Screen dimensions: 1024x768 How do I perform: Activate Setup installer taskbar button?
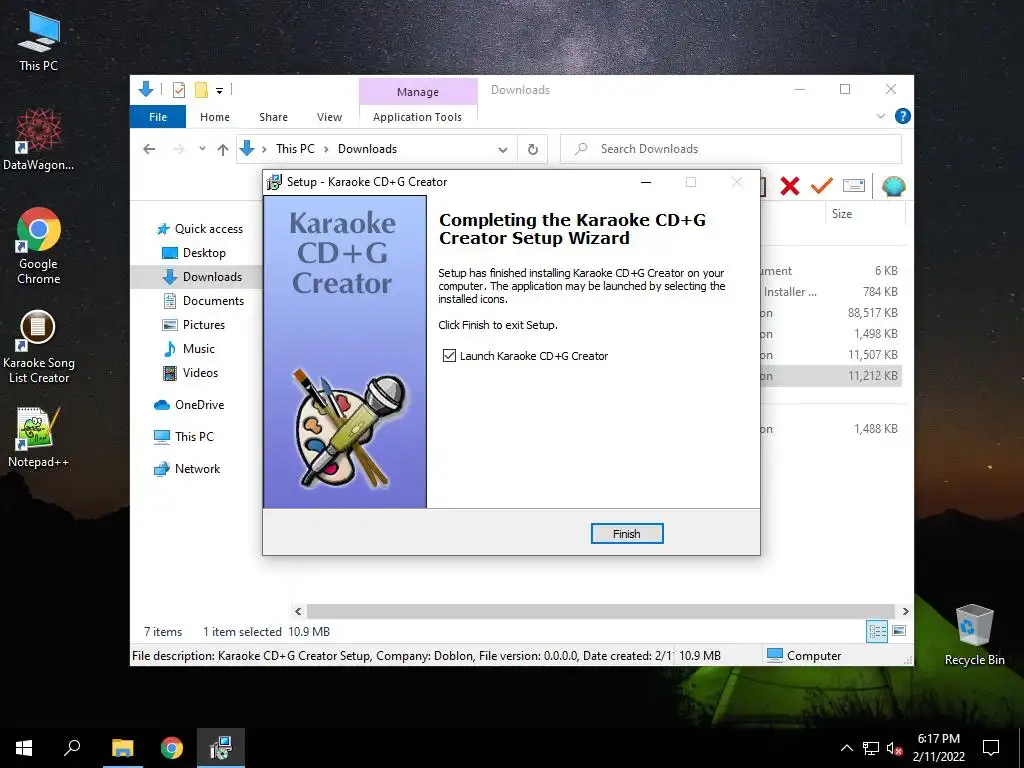(221, 748)
